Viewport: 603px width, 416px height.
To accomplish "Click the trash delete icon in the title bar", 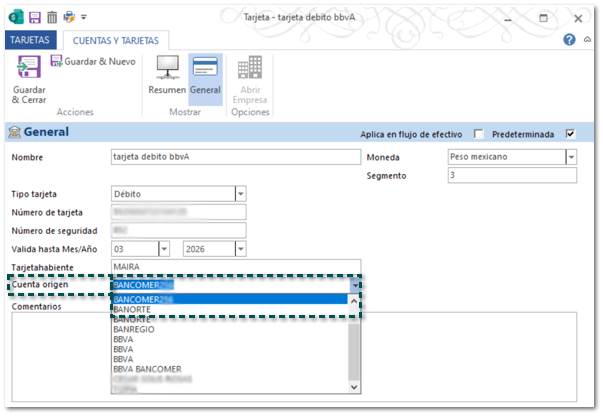I will pyautogui.click(x=51, y=17).
